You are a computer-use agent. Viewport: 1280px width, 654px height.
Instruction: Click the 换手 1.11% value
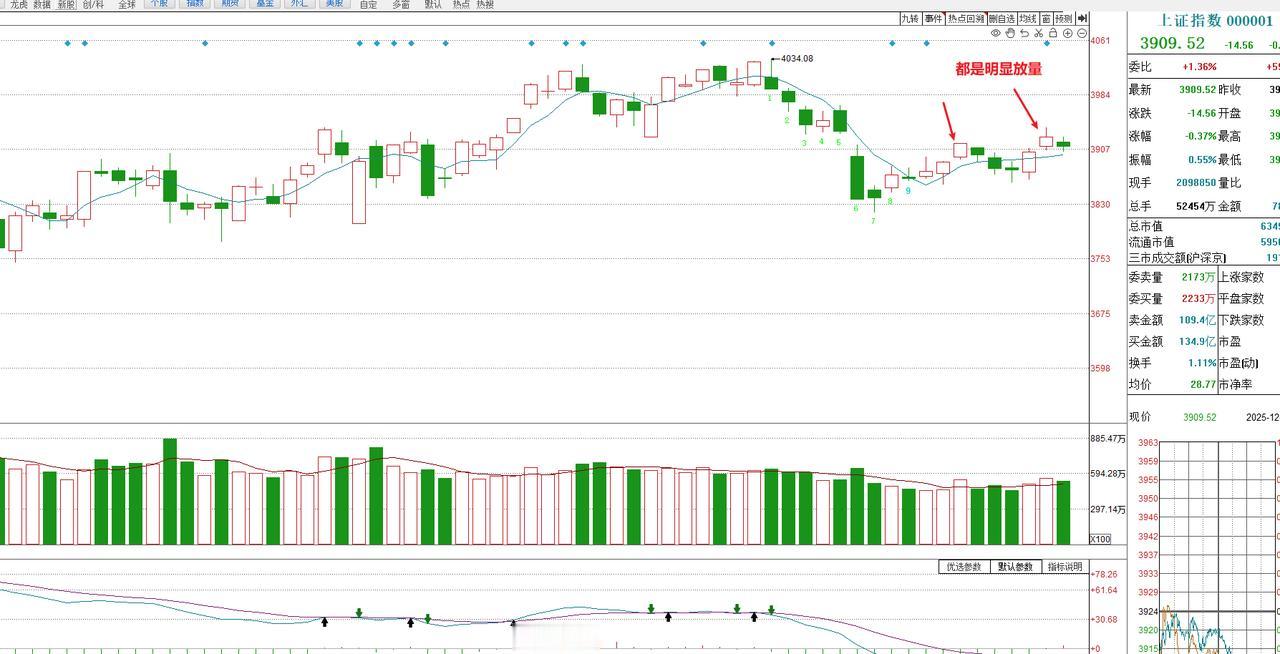coord(1202,363)
